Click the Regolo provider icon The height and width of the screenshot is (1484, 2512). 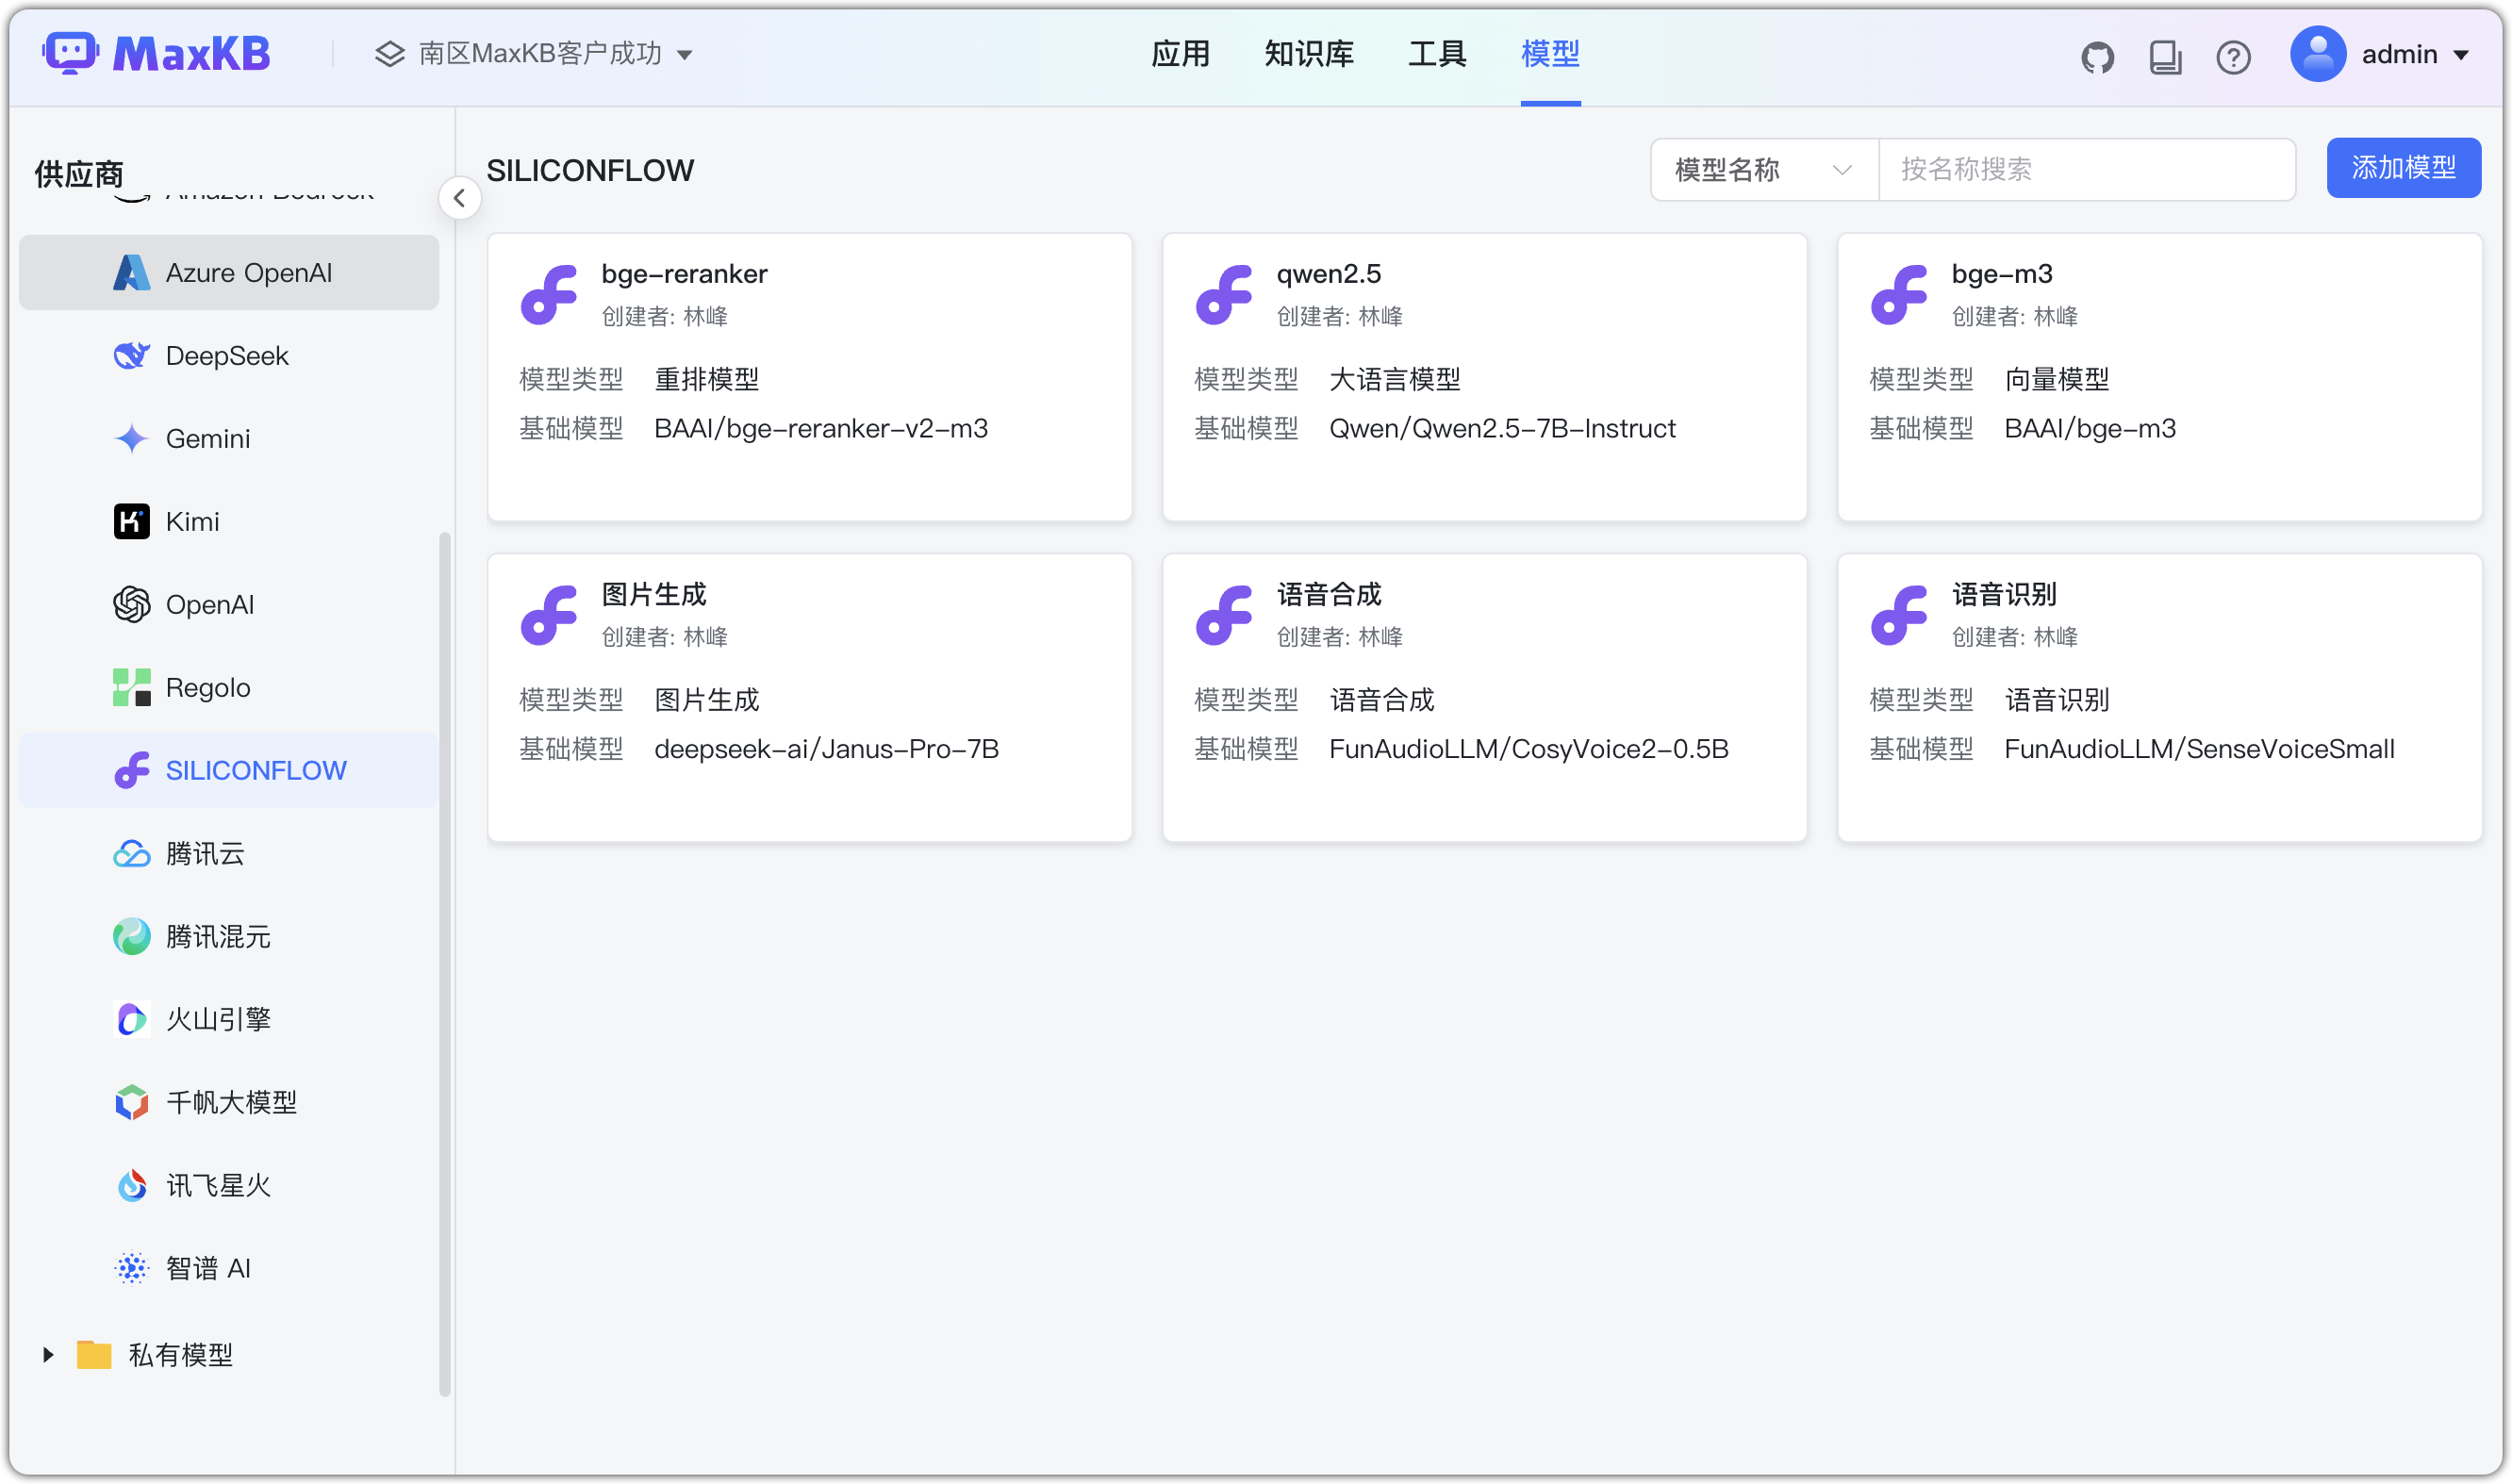pos(131,688)
